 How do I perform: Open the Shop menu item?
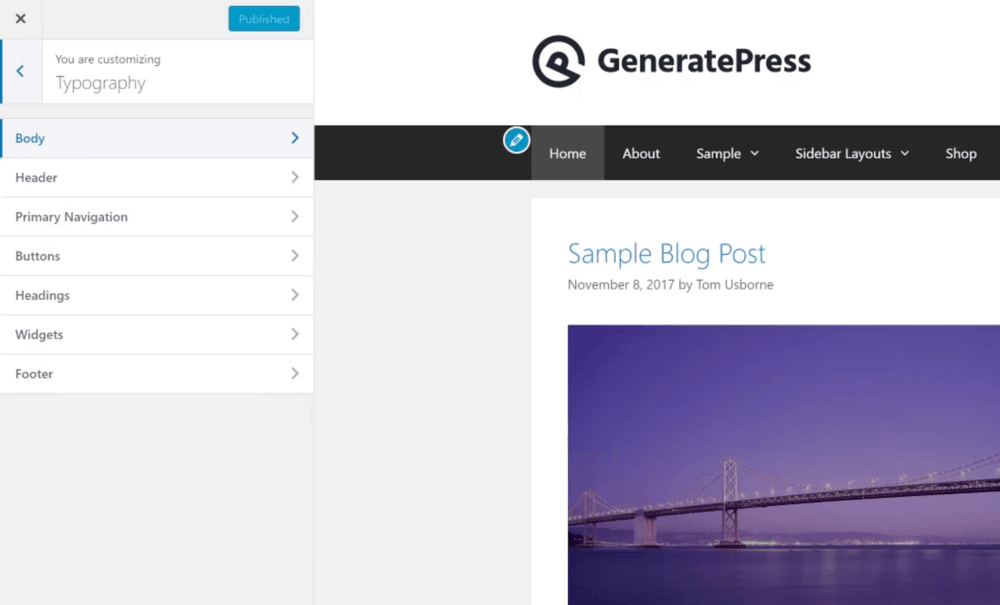pos(960,153)
